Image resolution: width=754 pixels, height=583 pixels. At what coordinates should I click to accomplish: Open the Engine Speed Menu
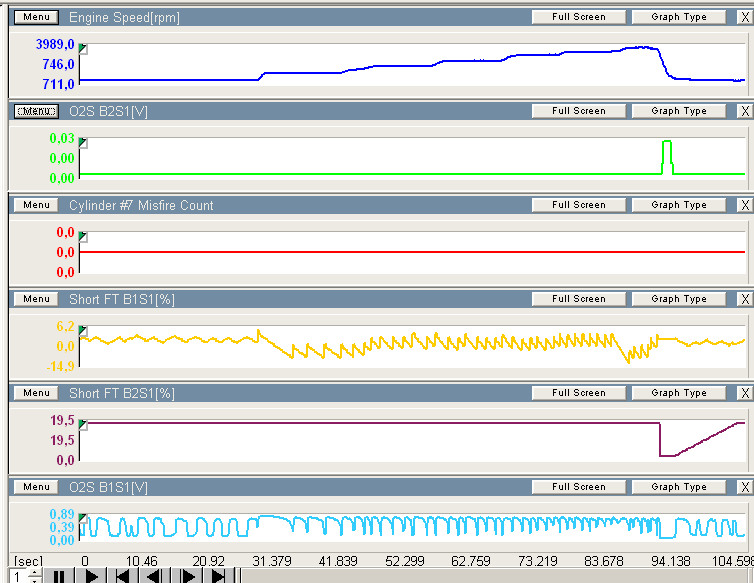36,17
